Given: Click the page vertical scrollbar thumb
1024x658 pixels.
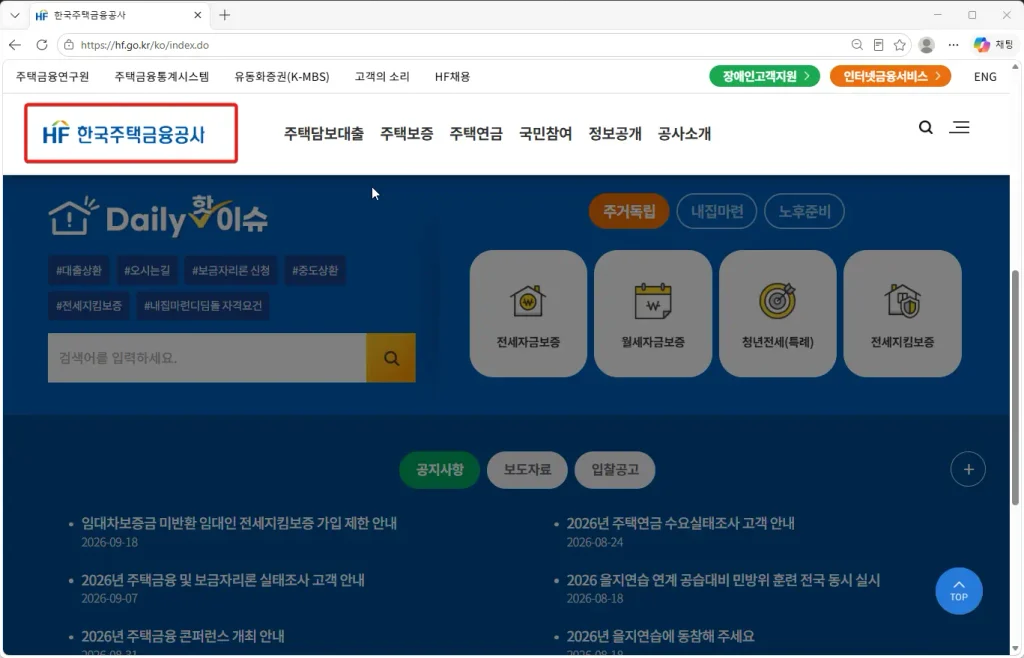Looking at the screenshot, I should coord(1015,387).
